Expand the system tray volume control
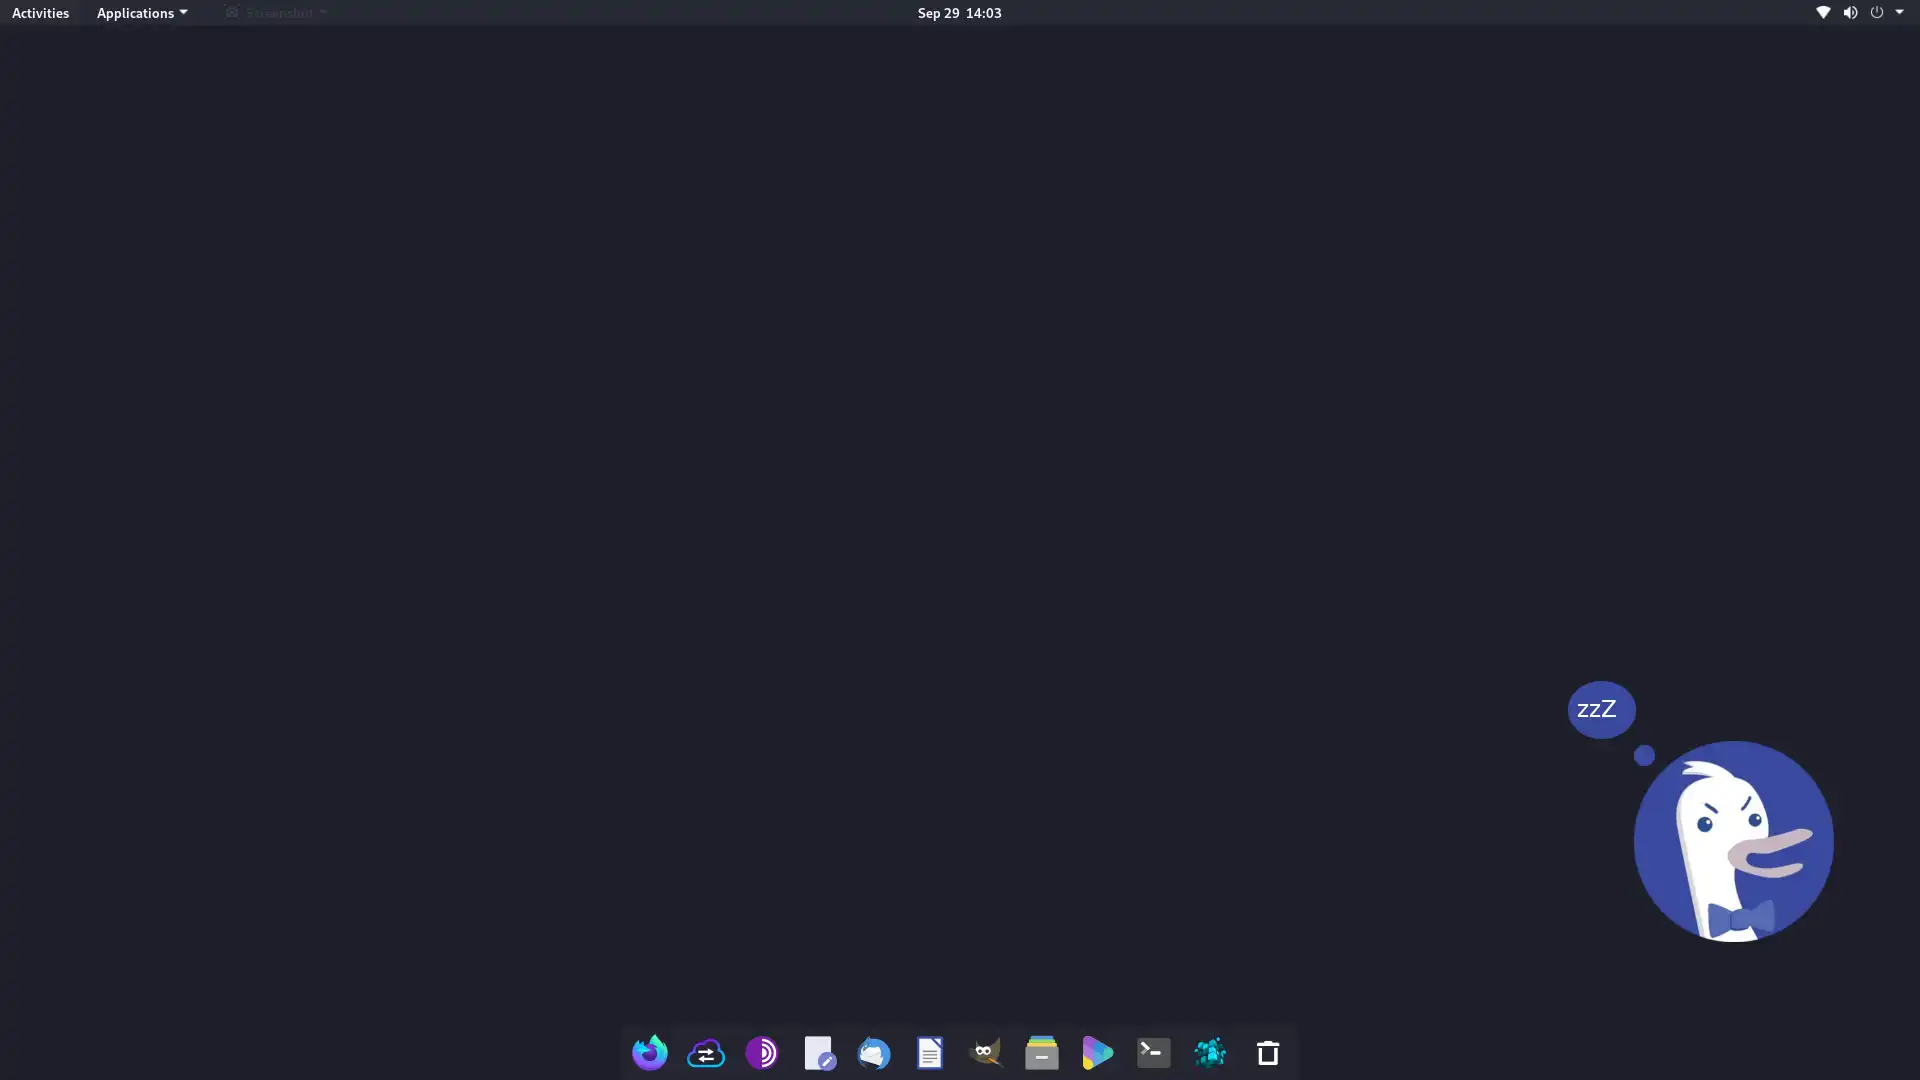1920x1080 pixels. [1850, 12]
